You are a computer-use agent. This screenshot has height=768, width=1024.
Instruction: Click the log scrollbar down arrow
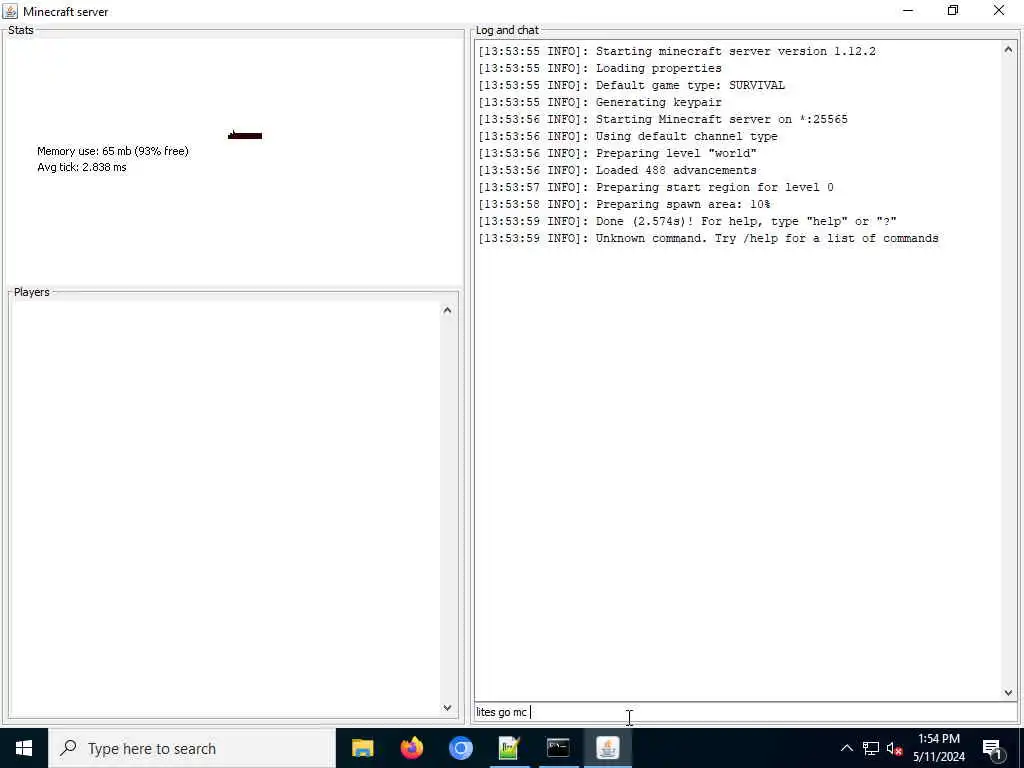[1008, 692]
